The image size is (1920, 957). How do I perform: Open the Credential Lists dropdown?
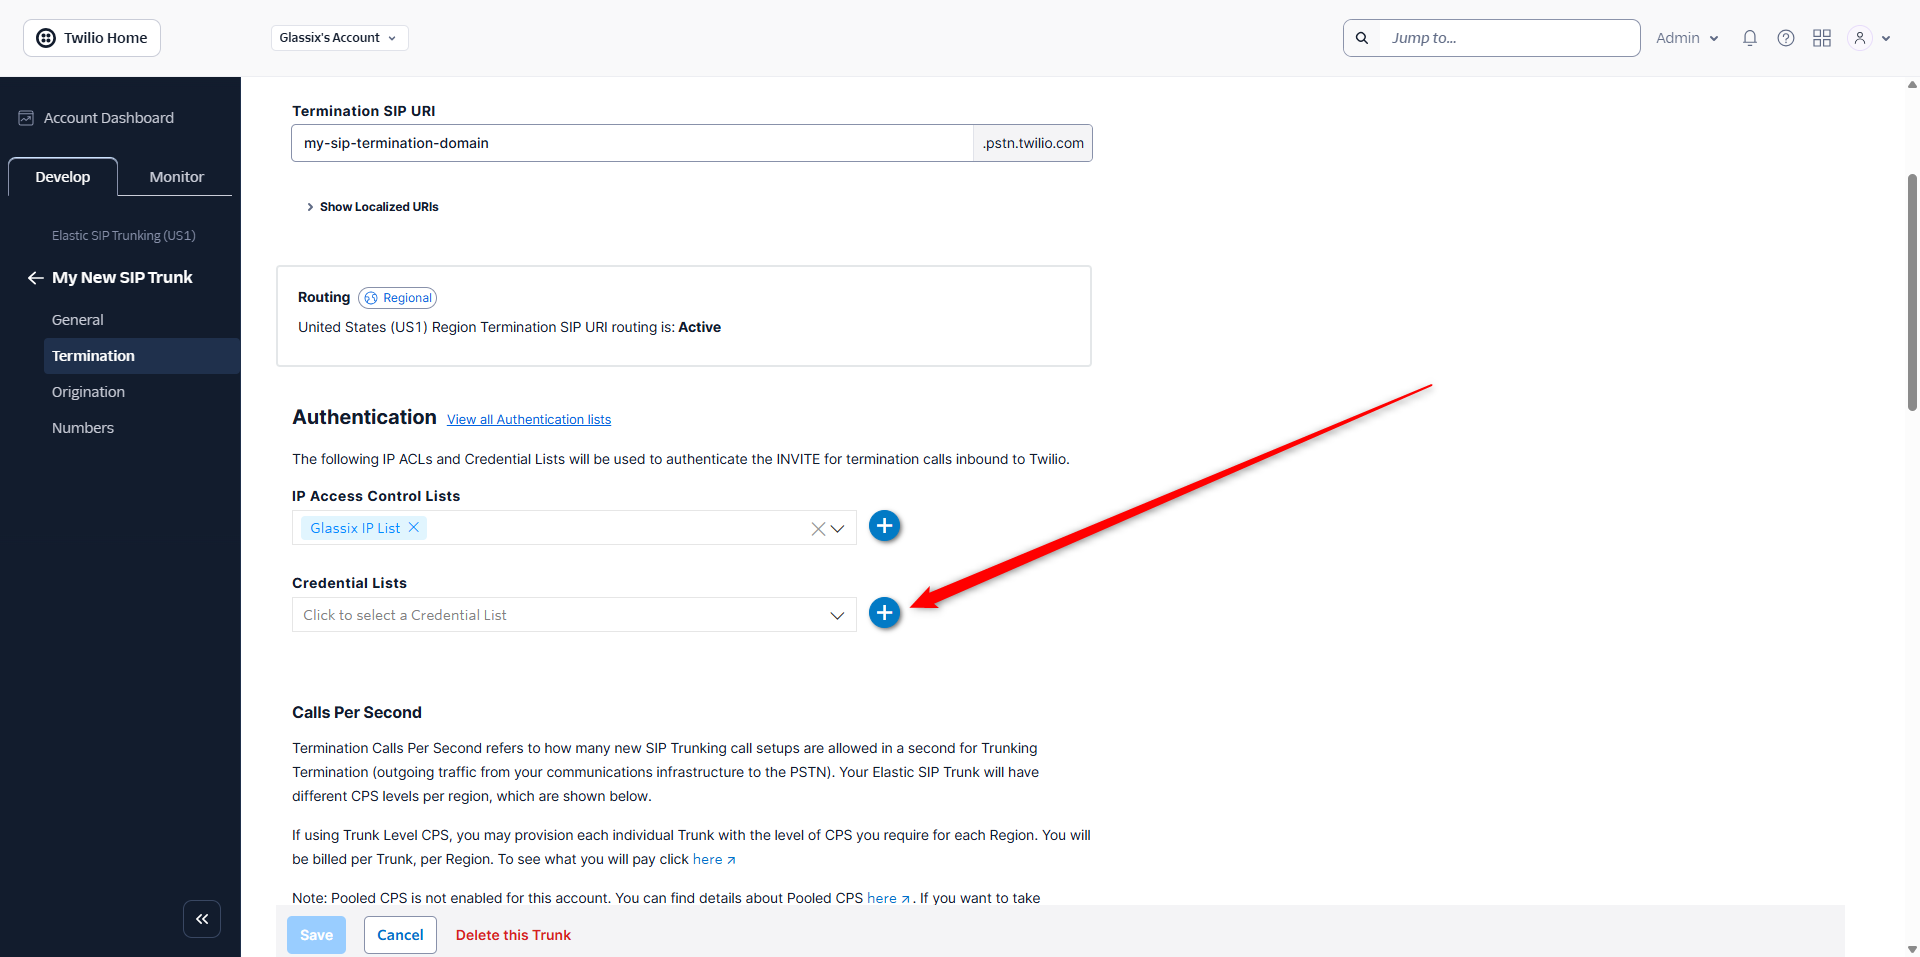pos(574,615)
